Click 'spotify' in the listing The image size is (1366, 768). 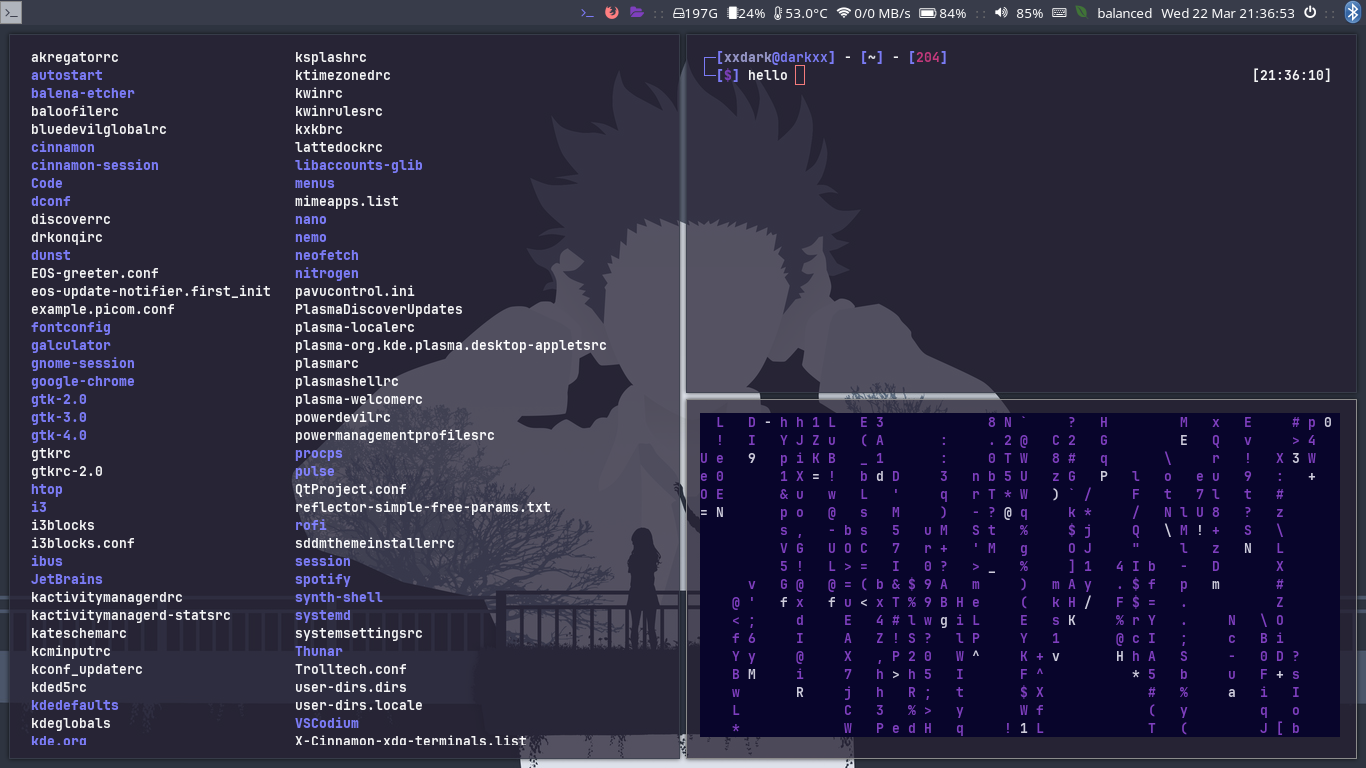point(323,579)
